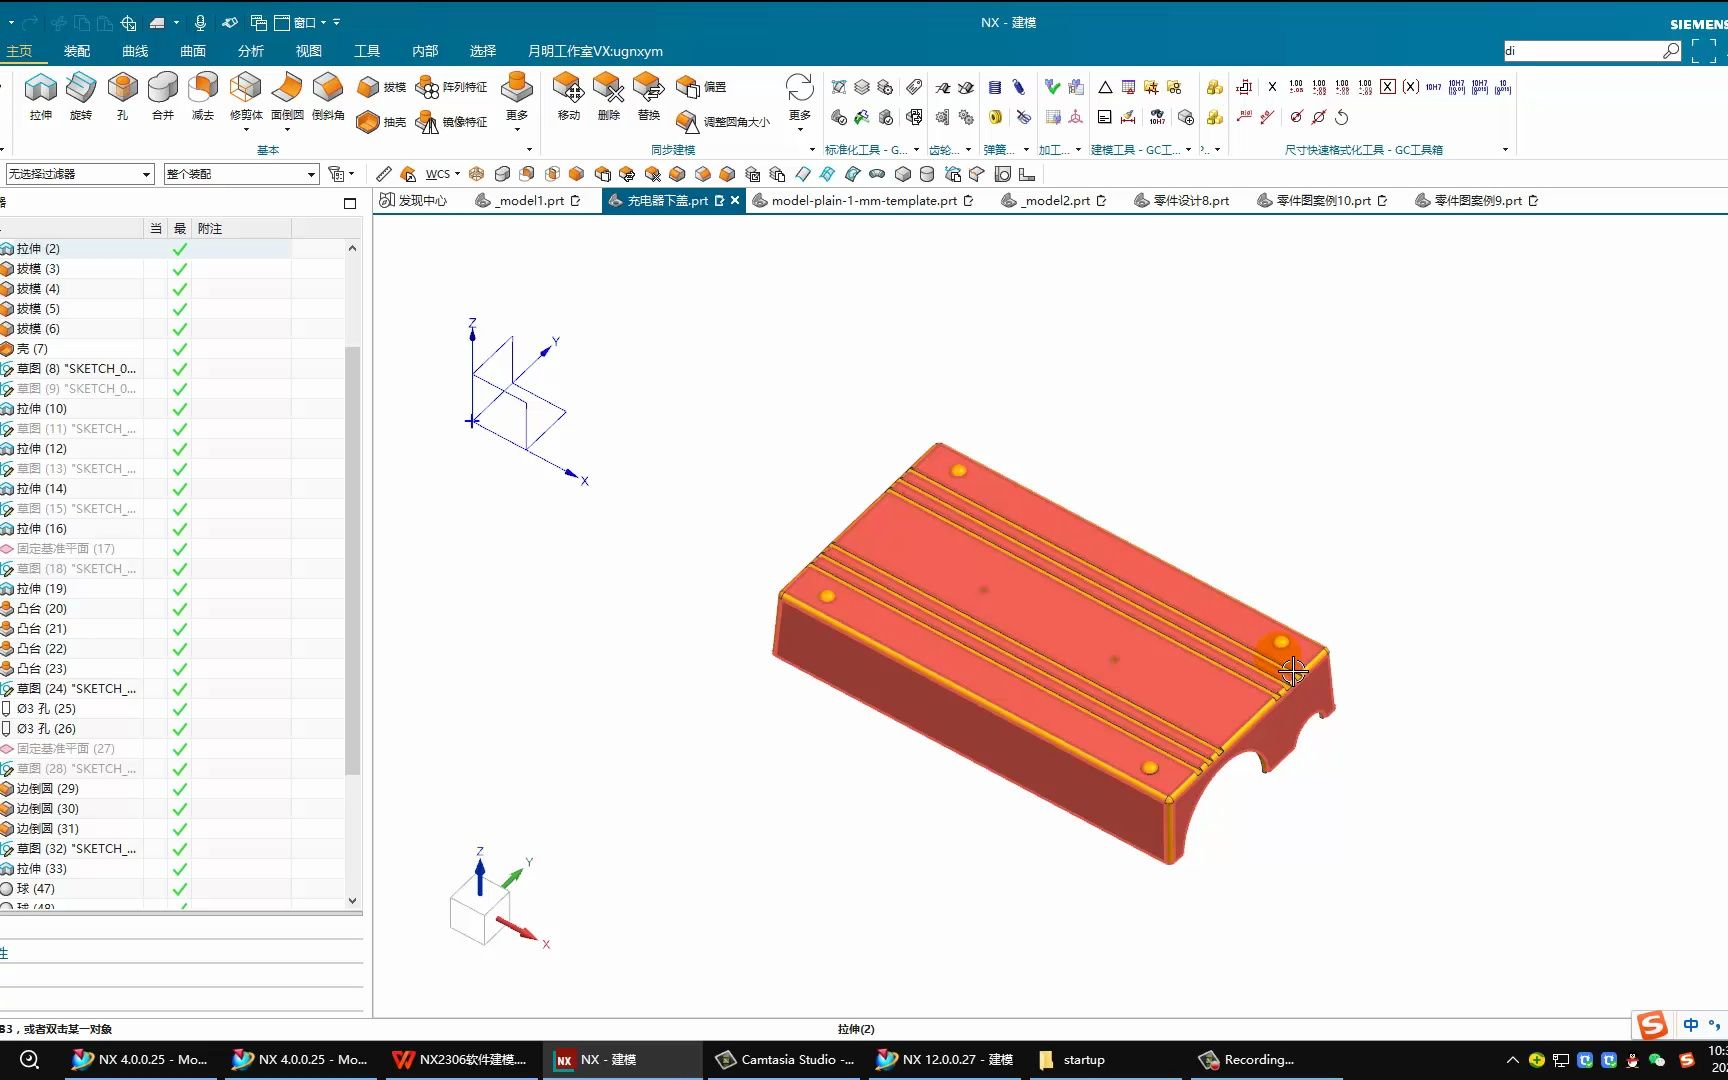Open dropdown arrow under 修剪体
This screenshot has height=1080, width=1728.
pos(246,130)
